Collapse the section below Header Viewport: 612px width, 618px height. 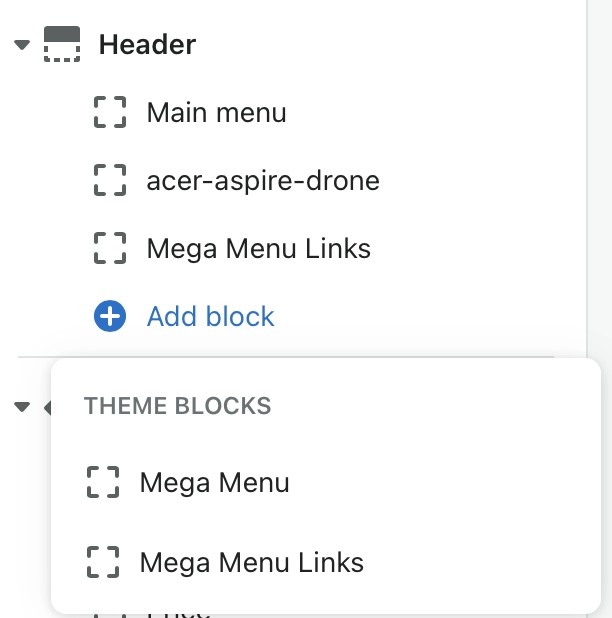click(x=23, y=406)
